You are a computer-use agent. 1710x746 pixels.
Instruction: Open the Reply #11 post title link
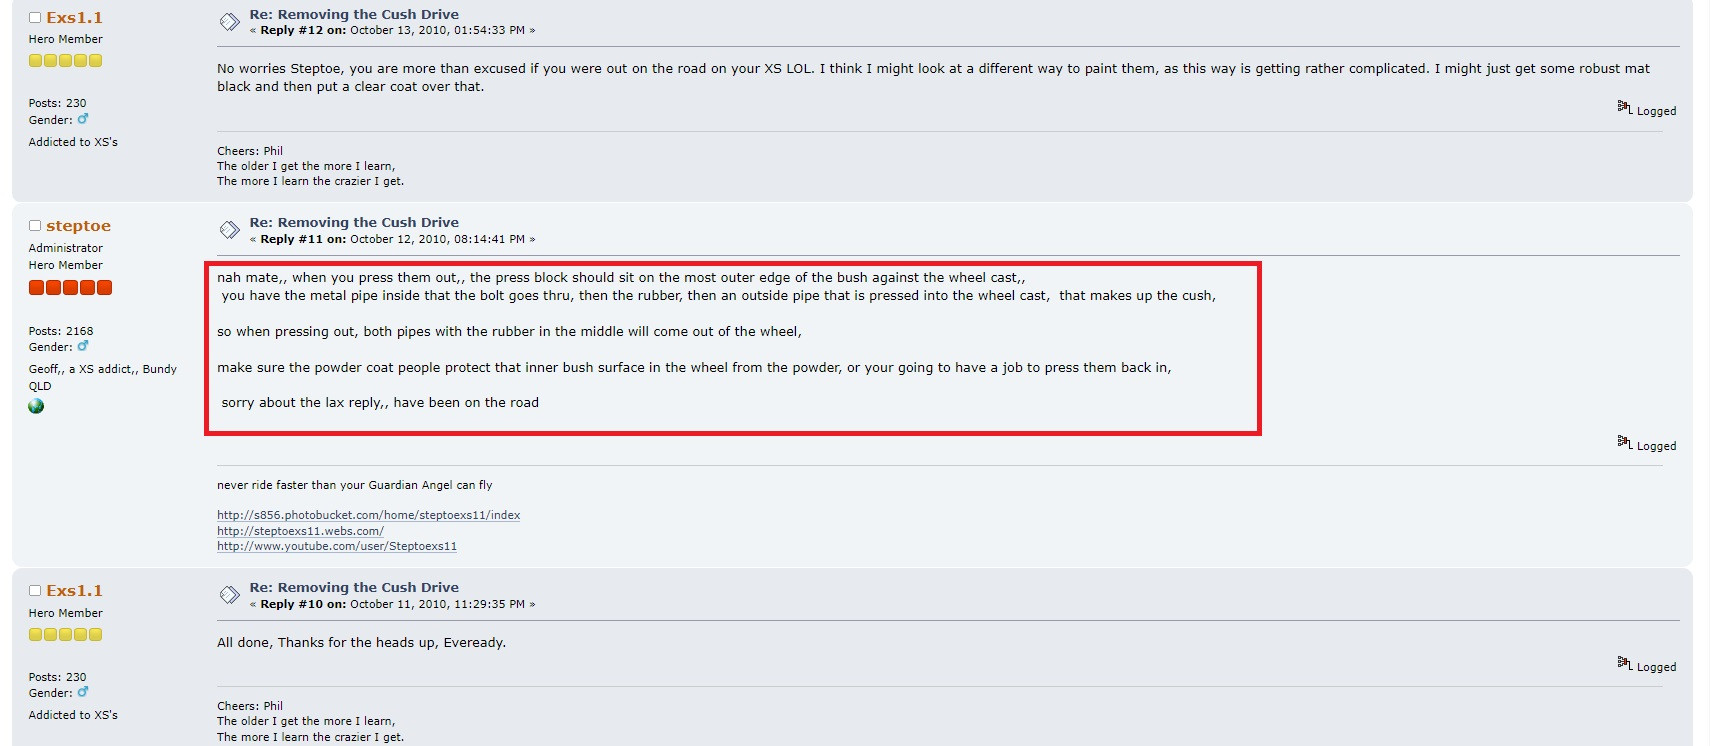coord(354,222)
